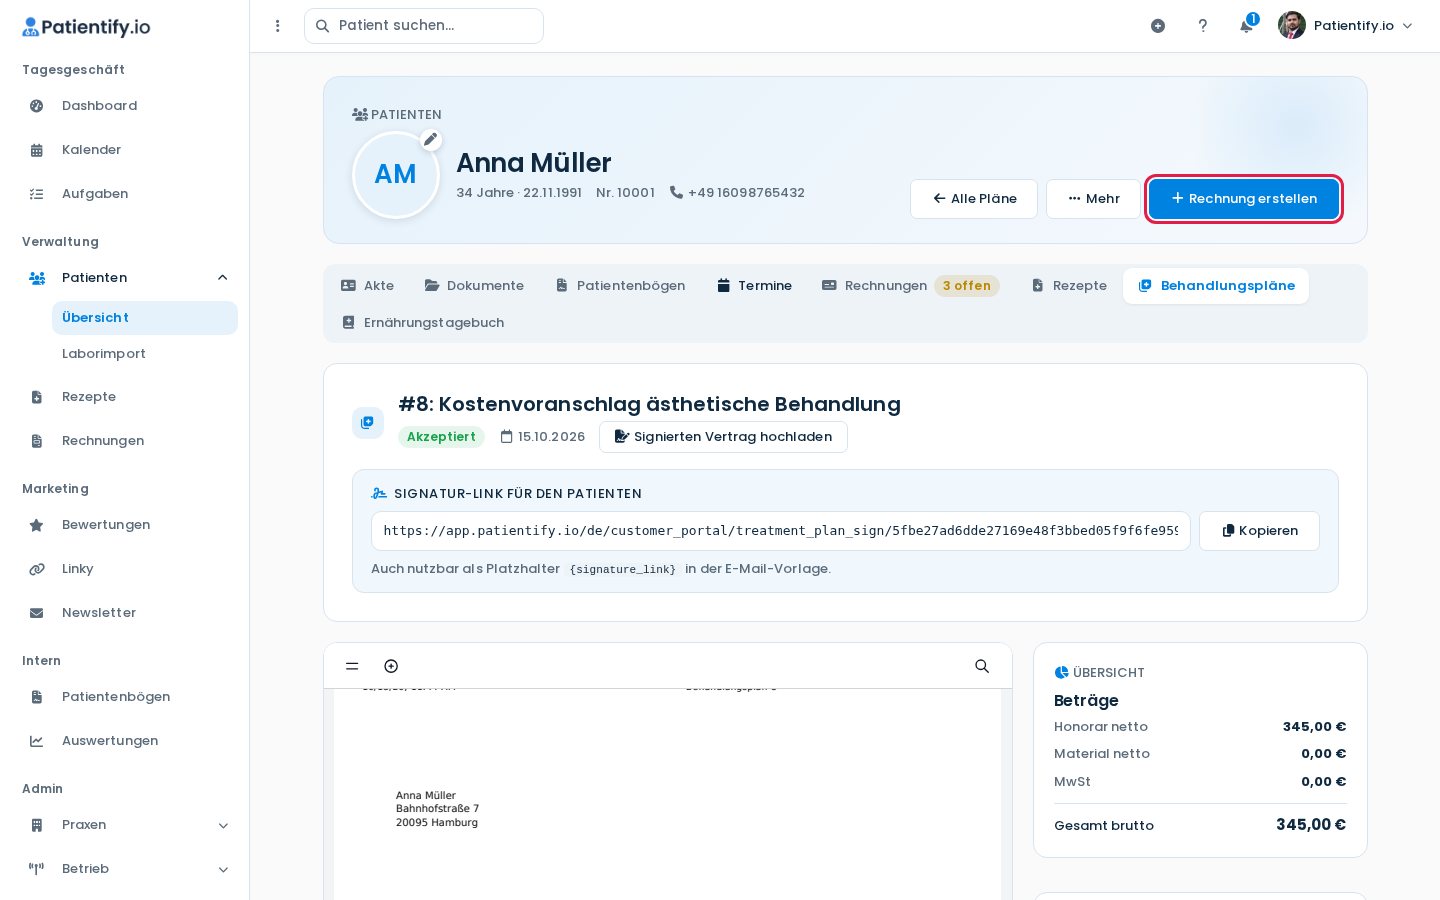Image resolution: width=1440 pixels, height=900 pixels.
Task: Select Übersicht under Patienten
Action: tap(145, 318)
